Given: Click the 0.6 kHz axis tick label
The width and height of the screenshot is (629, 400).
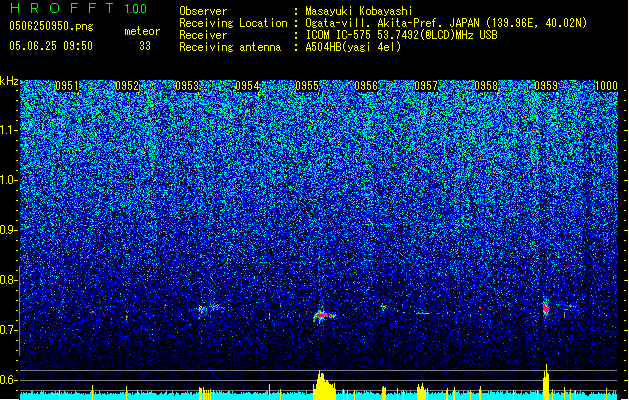Looking at the screenshot, I should pos(9,380).
